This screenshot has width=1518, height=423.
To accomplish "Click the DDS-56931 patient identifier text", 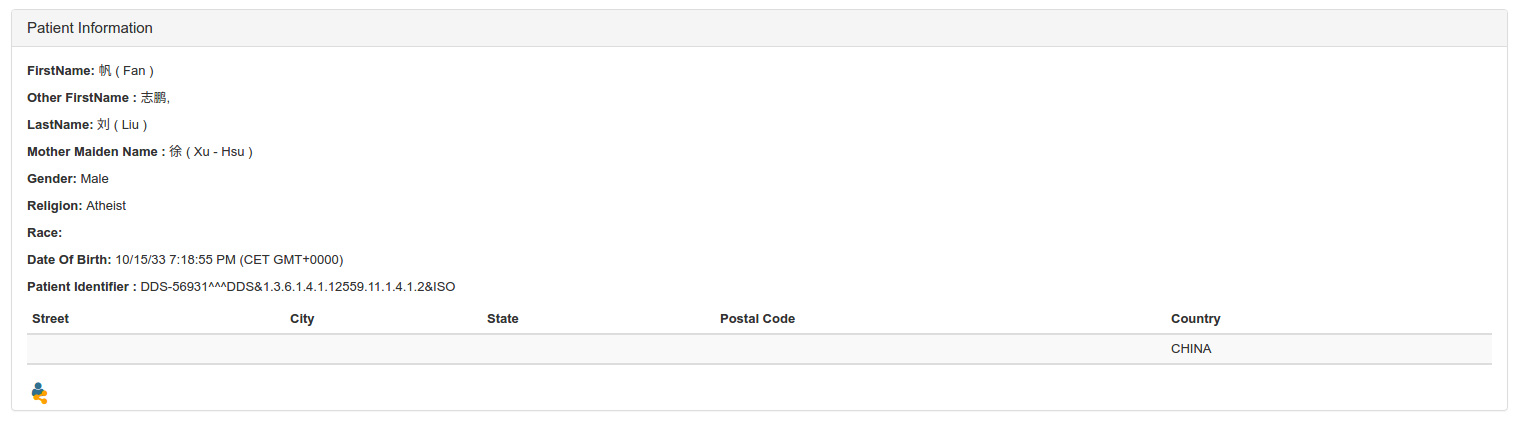I will coord(297,286).
